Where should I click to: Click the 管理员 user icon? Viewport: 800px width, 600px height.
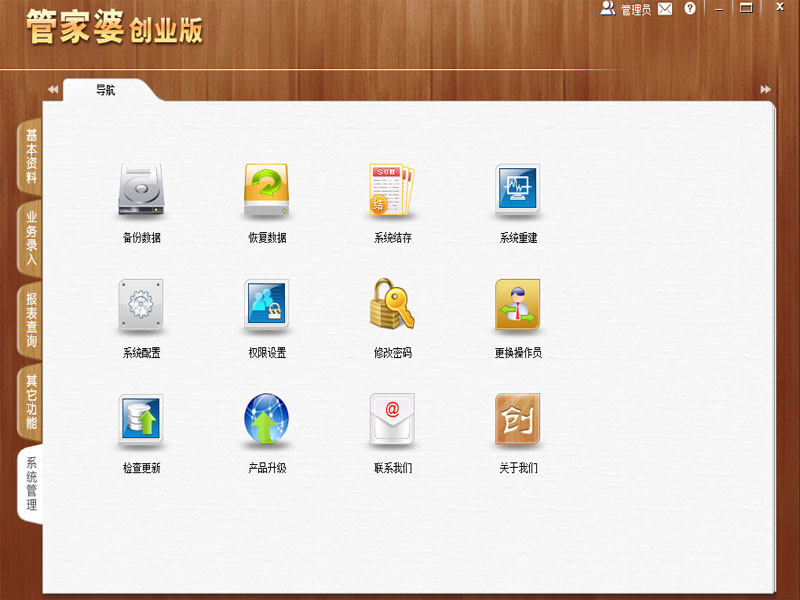pos(607,8)
